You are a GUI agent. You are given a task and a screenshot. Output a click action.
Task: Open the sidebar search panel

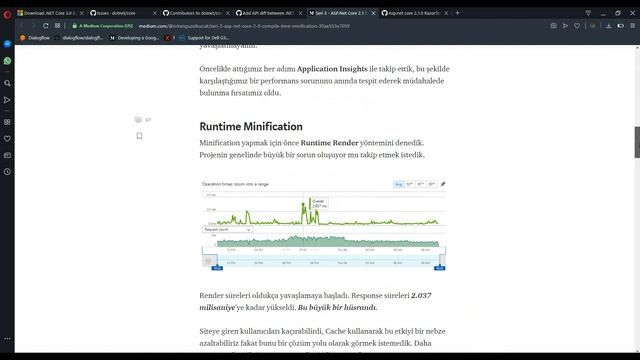click(x=7, y=83)
